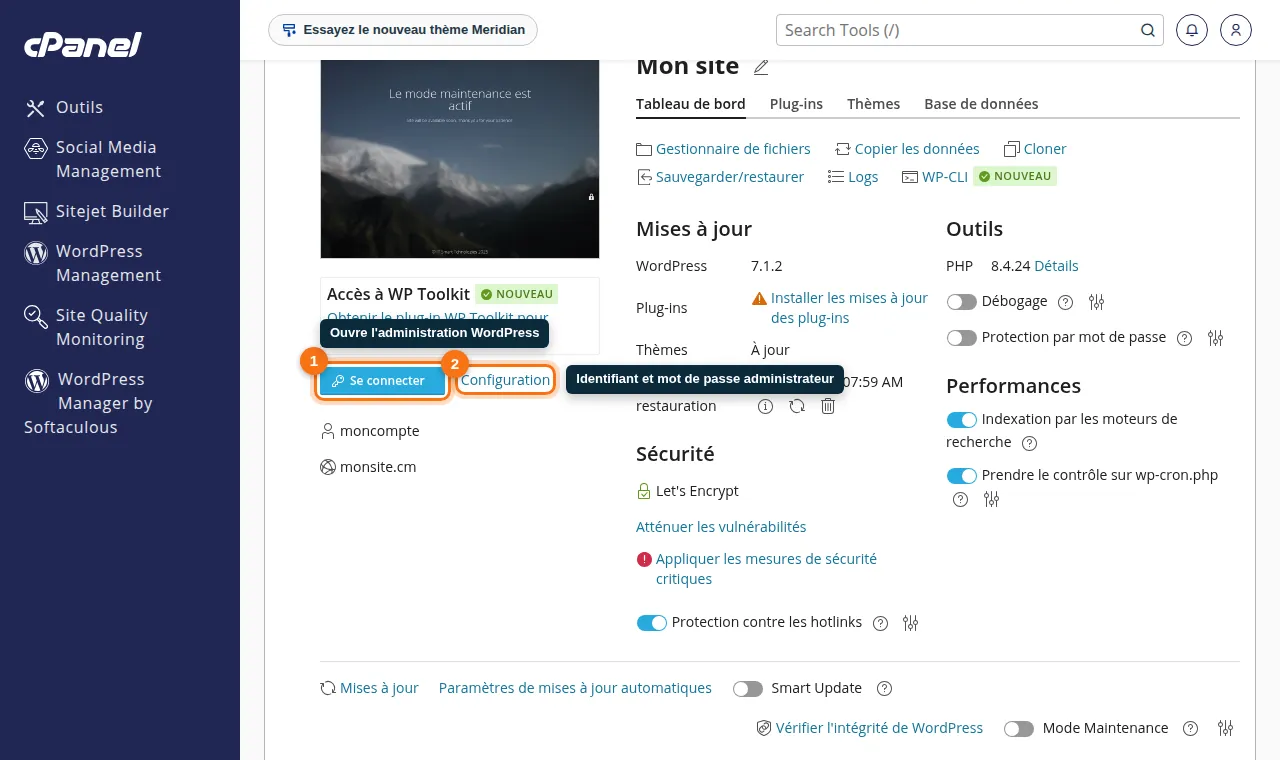This screenshot has width=1280, height=760.
Task: Click Installer les mises à jour des plug-ins
Action: click(849, 308)
